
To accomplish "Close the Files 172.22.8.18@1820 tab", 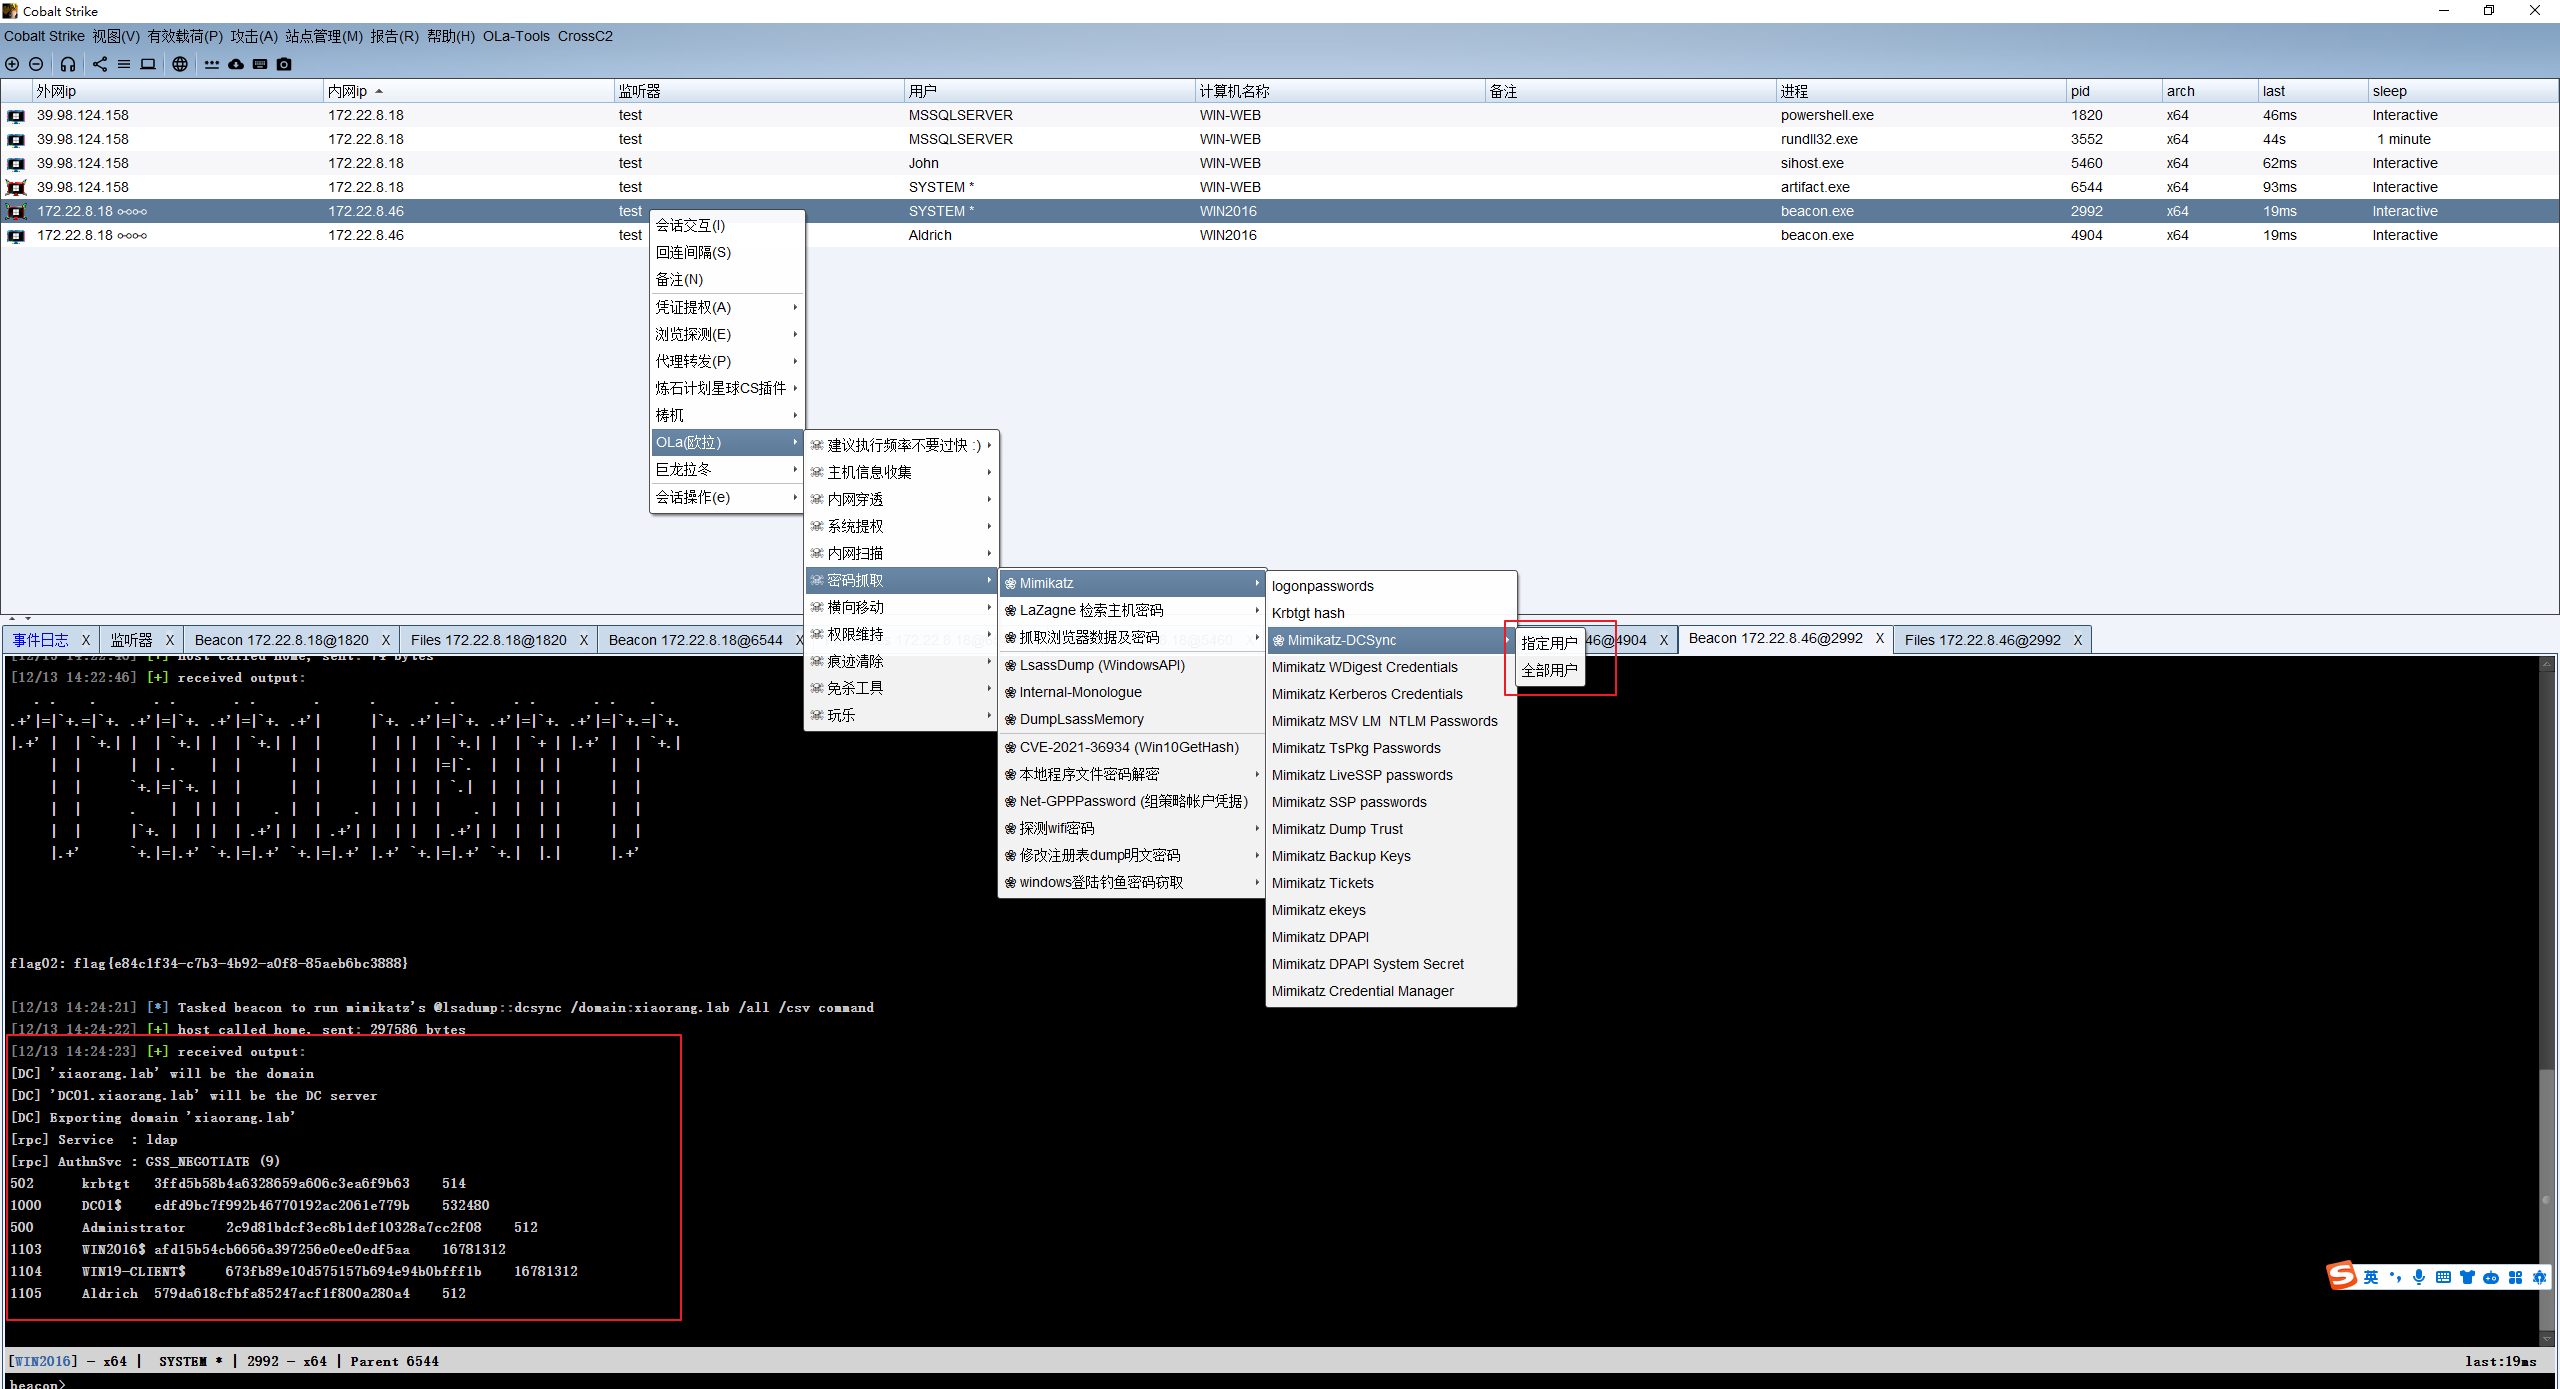I will coord(584,640).
